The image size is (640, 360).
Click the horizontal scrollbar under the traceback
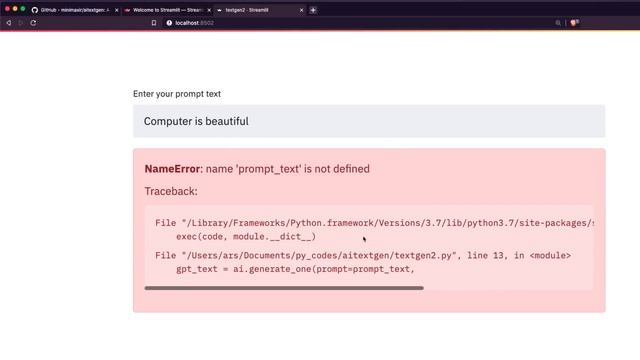coord(284,288)
